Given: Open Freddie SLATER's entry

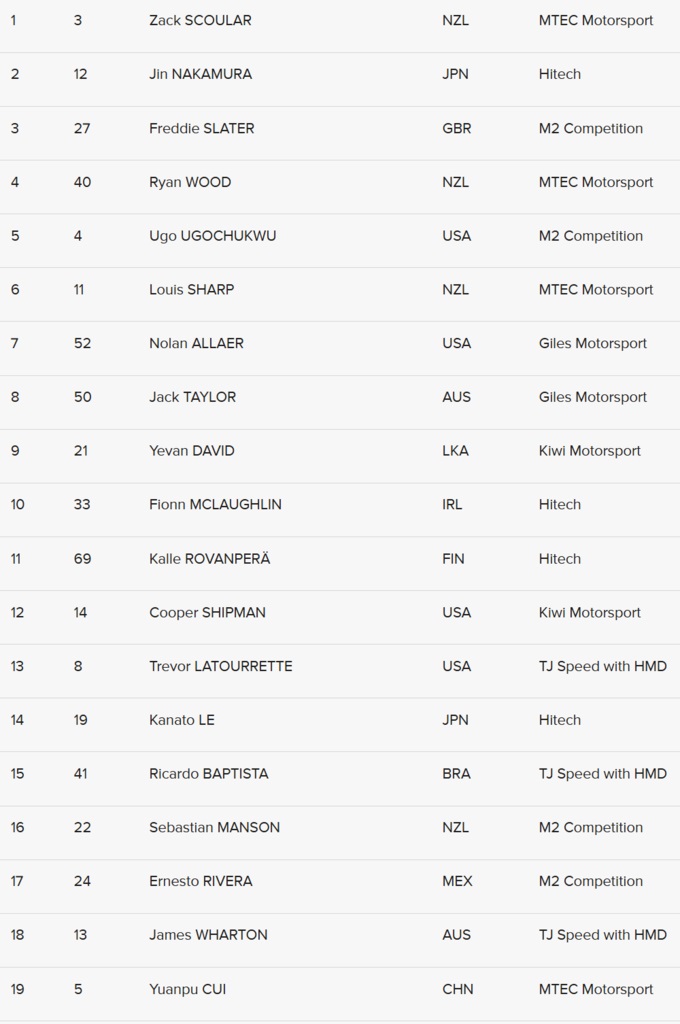Looking at the screenshot, I should click(201, 128).
